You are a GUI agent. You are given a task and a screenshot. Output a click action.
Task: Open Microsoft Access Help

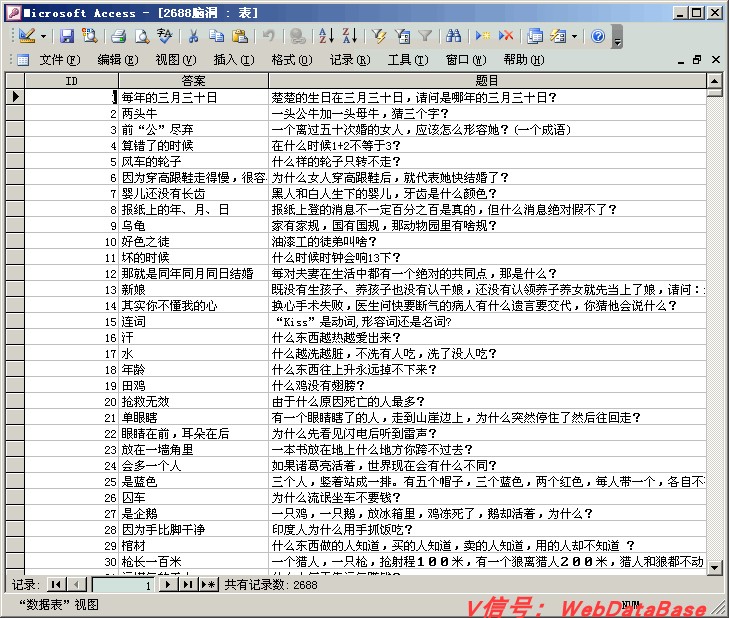point(598,36)
